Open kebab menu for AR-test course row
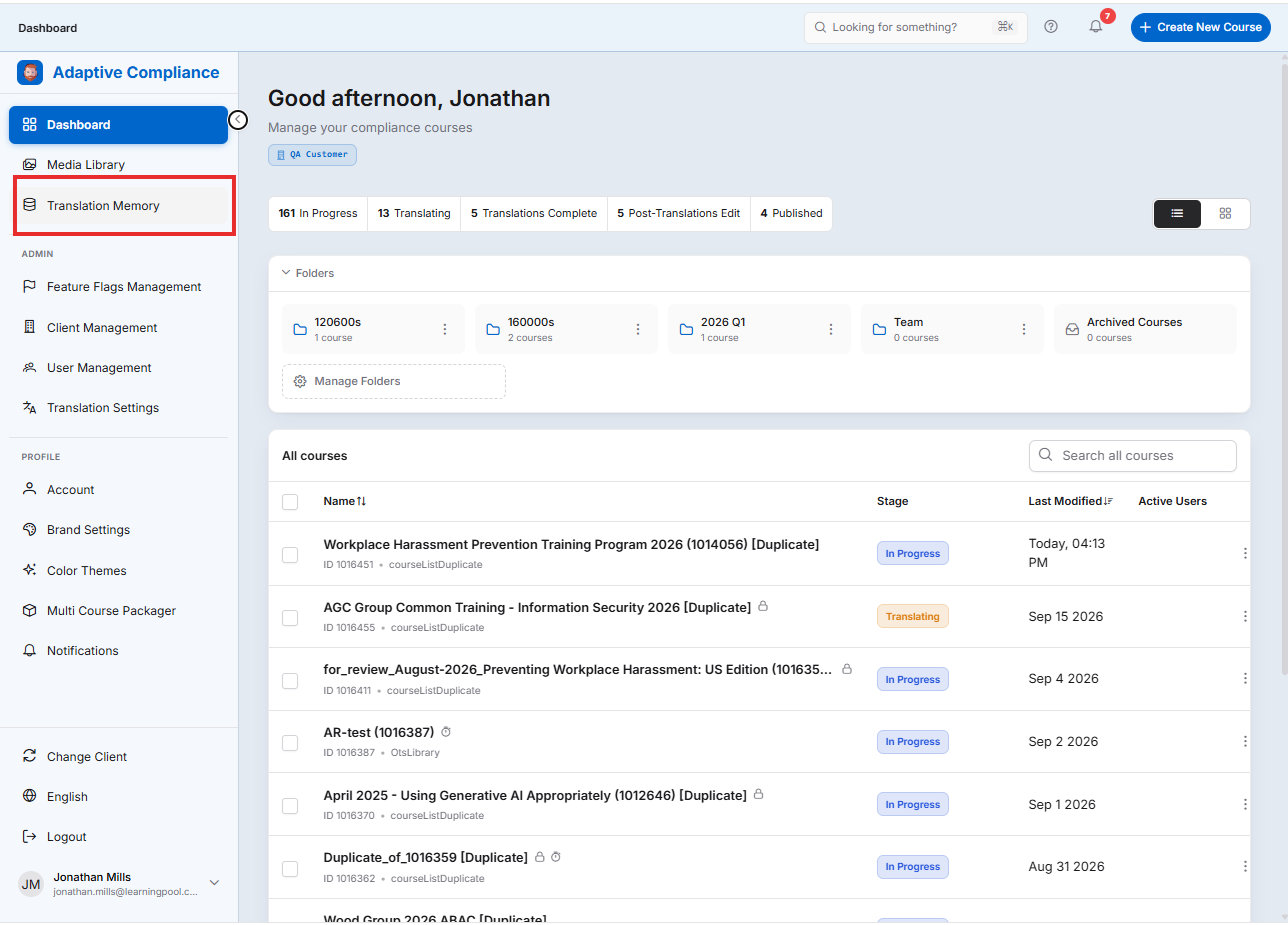The width and height of the screenshot is (1288, 925). 1245,741
